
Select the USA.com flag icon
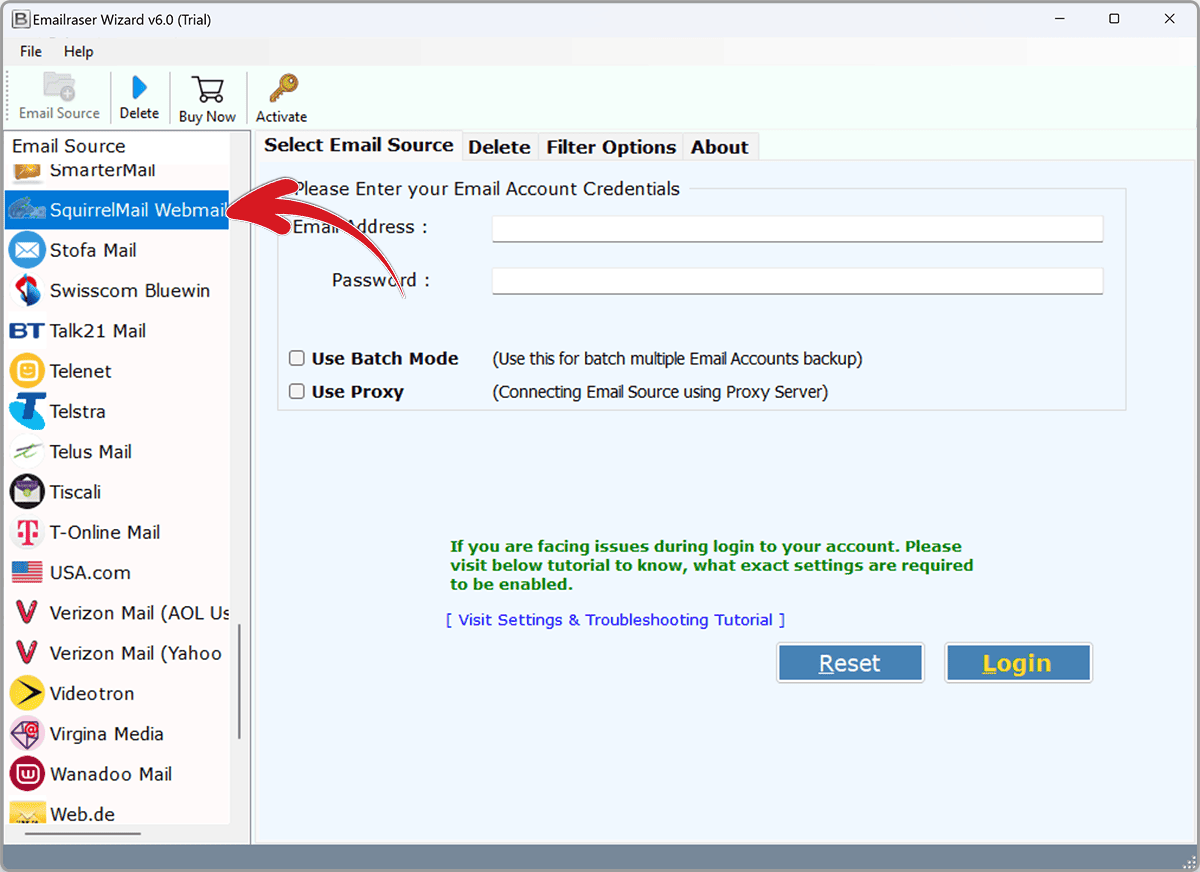(27, 573)
